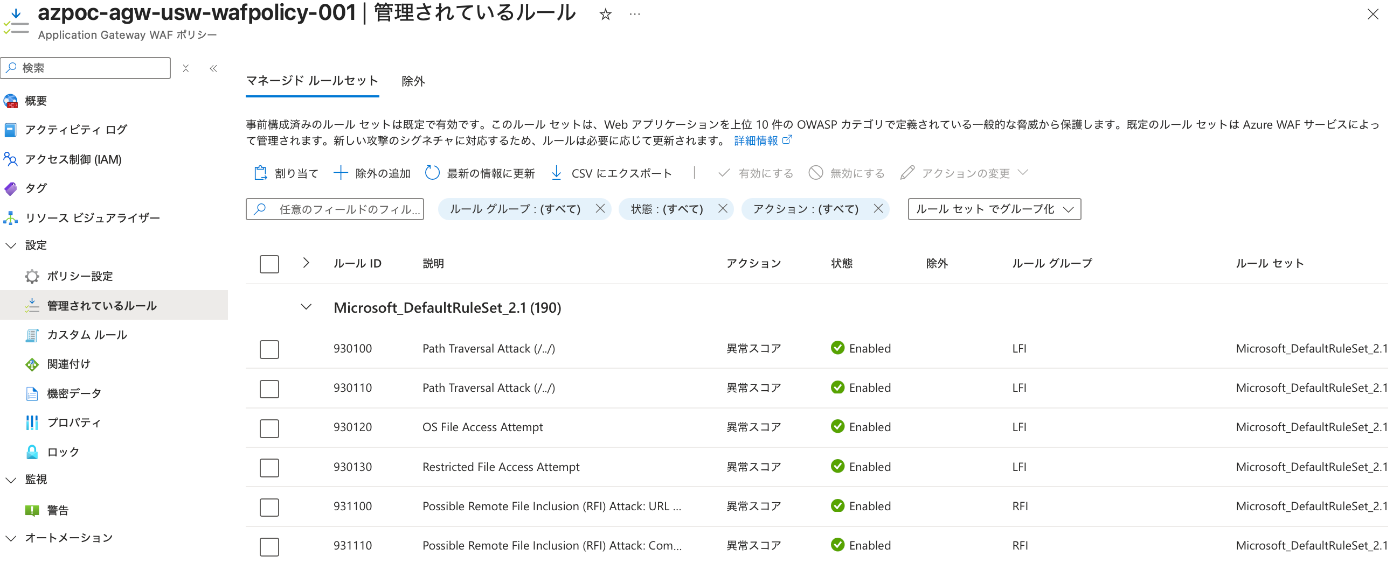Click 除外の追加 plus button
Screen dimensions: 1400x563
[x=372, y=173]
